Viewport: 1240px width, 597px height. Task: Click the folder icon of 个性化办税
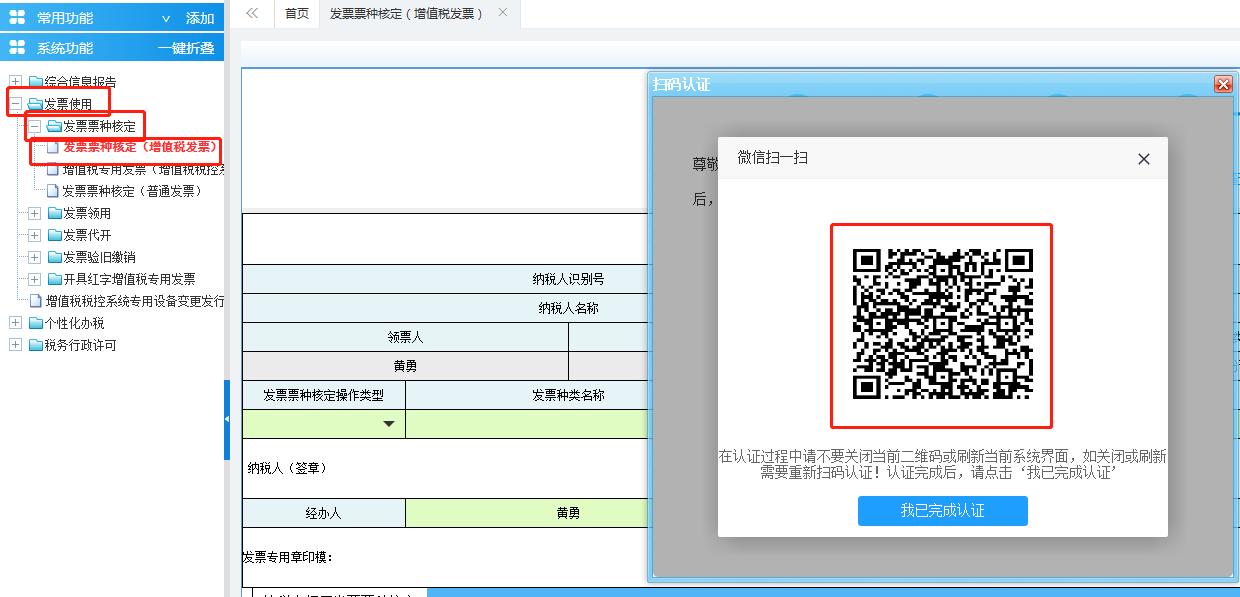click(37, 322)
